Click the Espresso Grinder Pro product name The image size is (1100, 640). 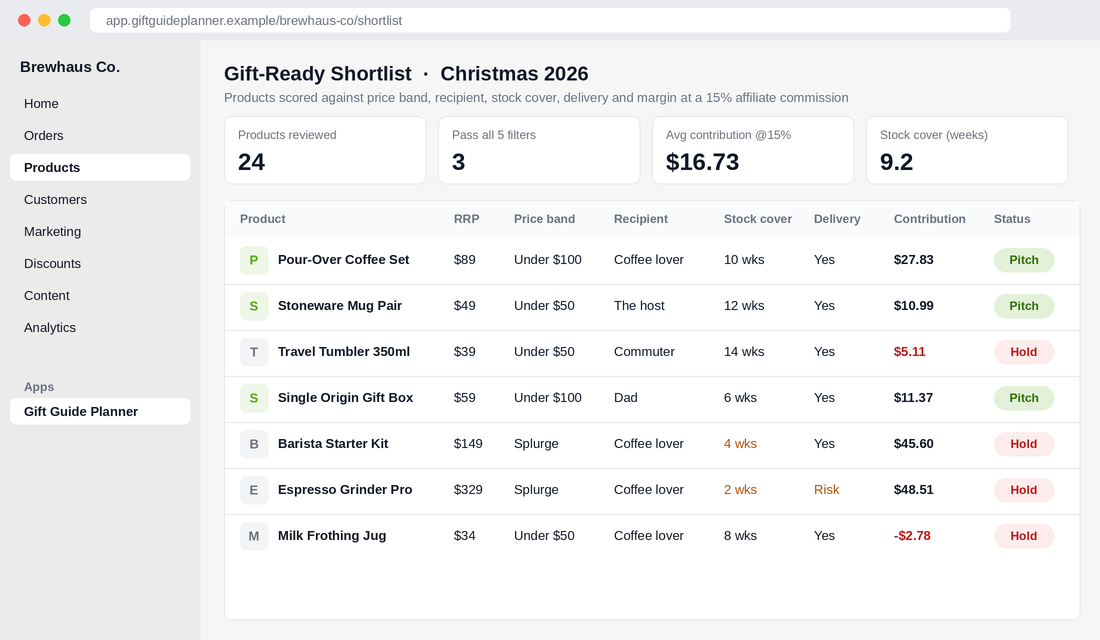coord(344,490)
